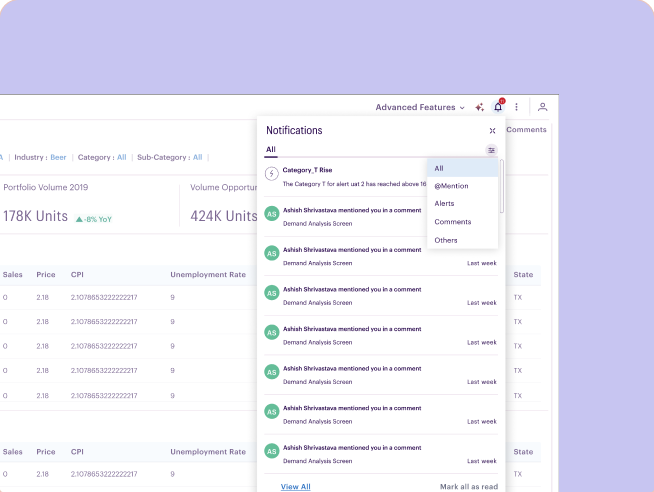Choose Comments in the filter menu
This screenshot has width=654, height=492.
pos(463,222)
